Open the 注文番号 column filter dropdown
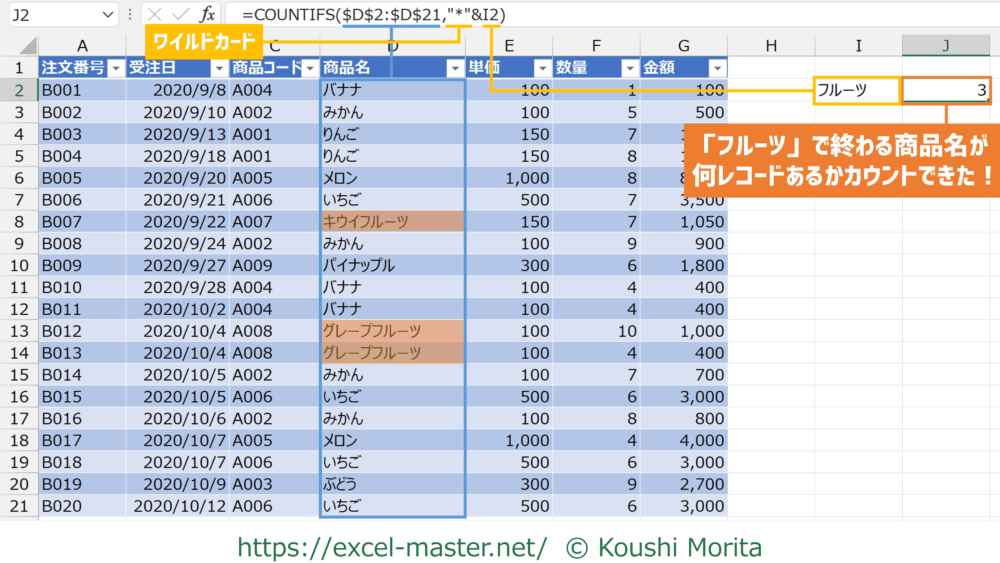 [116, 68]
